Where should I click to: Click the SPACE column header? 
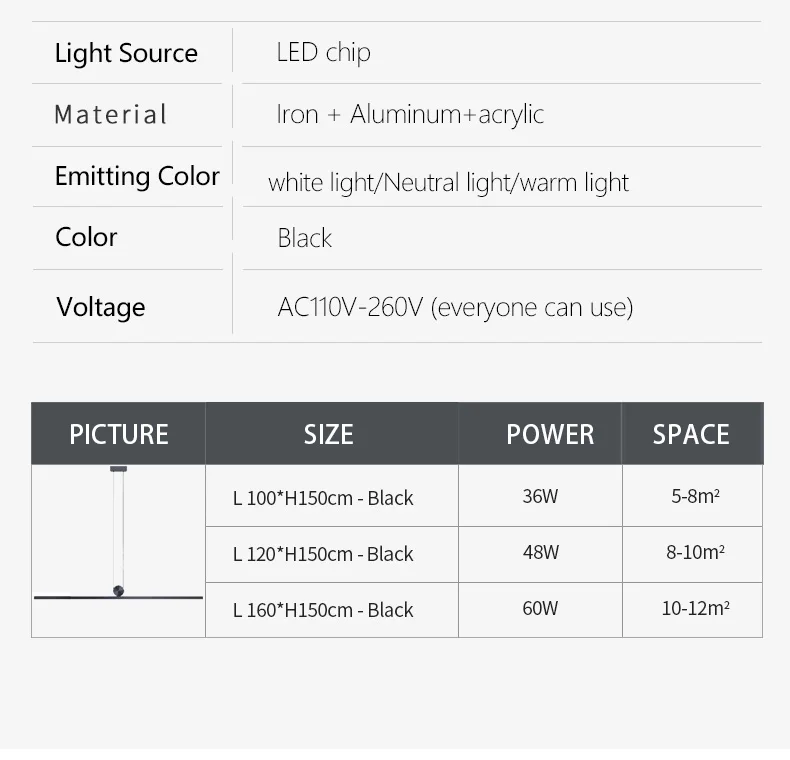tap(691, 434)
